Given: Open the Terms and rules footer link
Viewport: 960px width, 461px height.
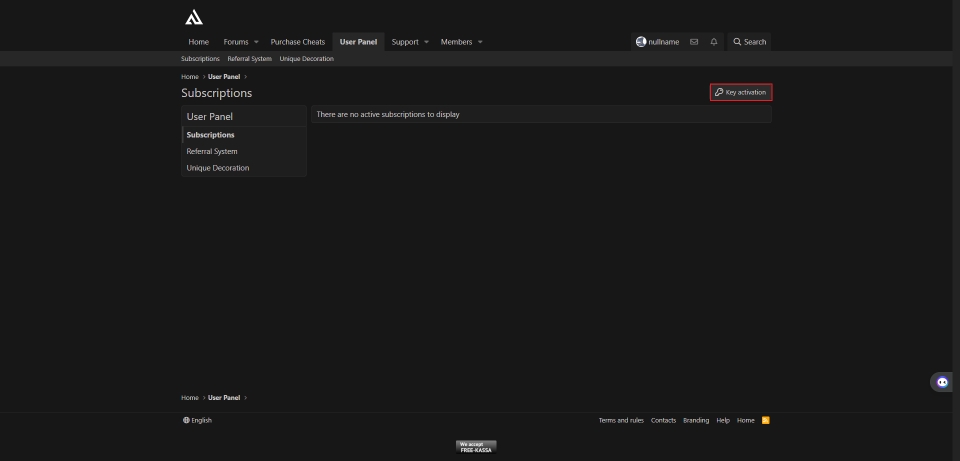Looking at the screenshot, I should [x=621, y=420].
